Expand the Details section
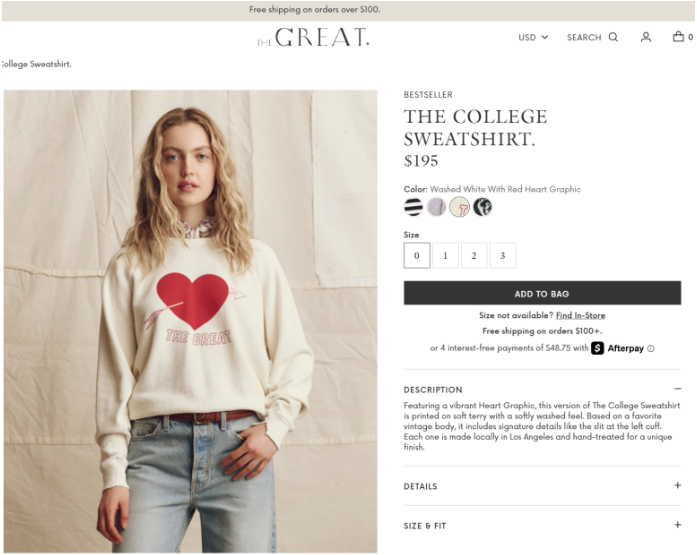Screen dimensions: 697x555 click(x=542, y=486)
